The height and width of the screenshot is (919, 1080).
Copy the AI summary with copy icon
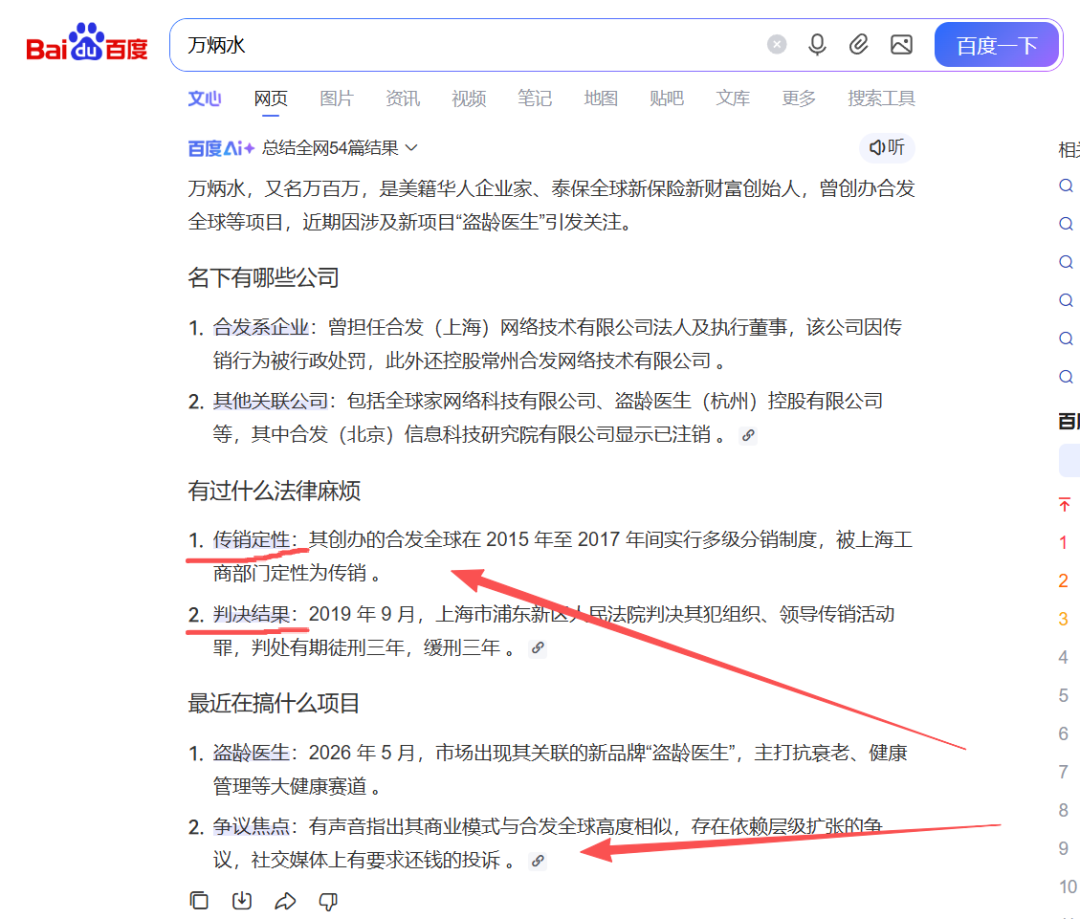199,900
